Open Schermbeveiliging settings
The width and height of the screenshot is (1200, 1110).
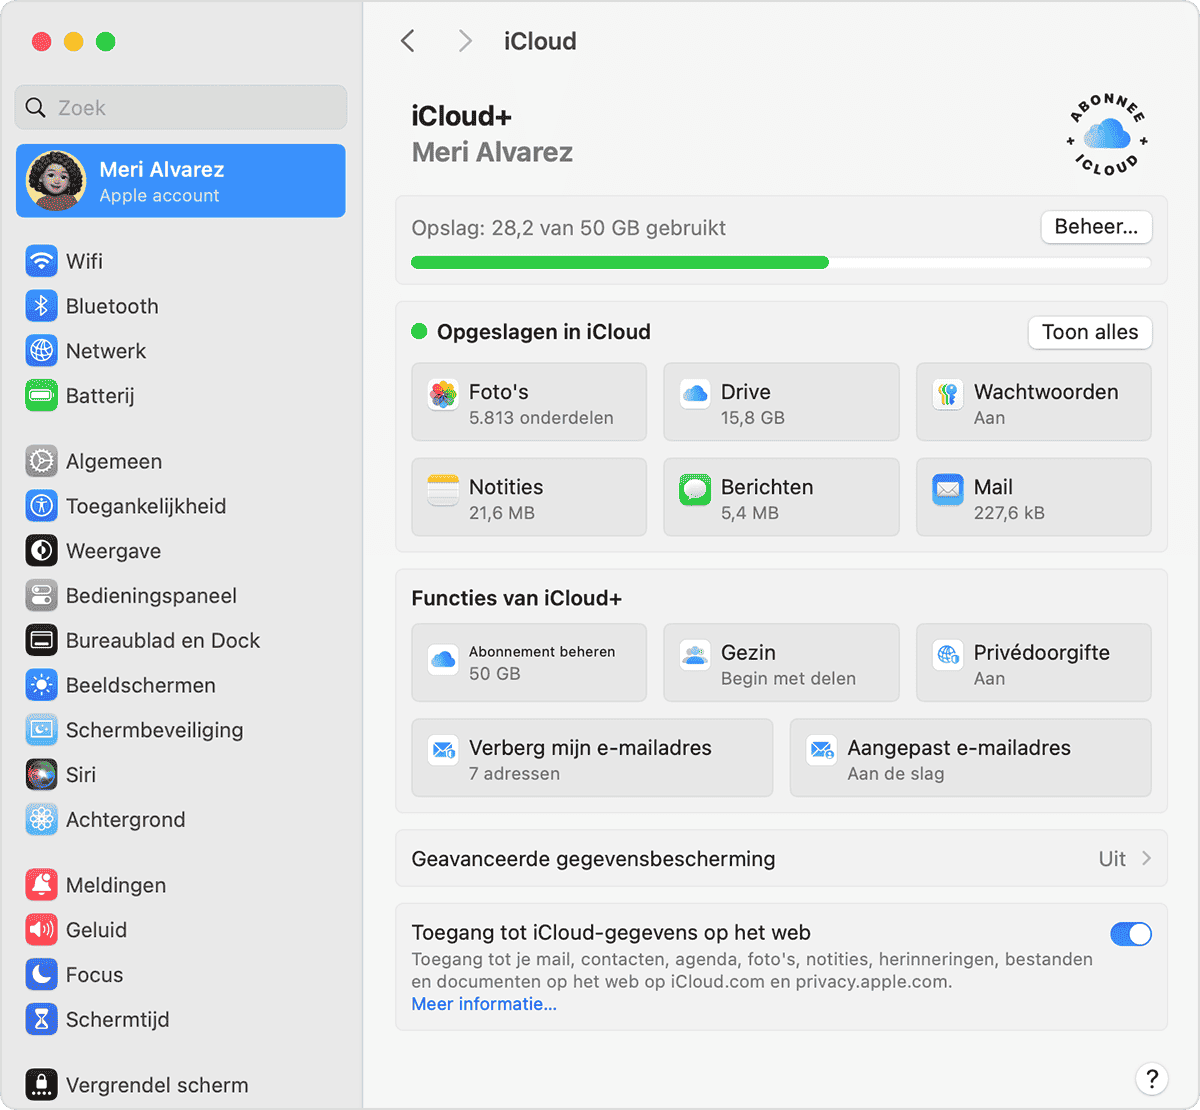click(x=134, y=730)
